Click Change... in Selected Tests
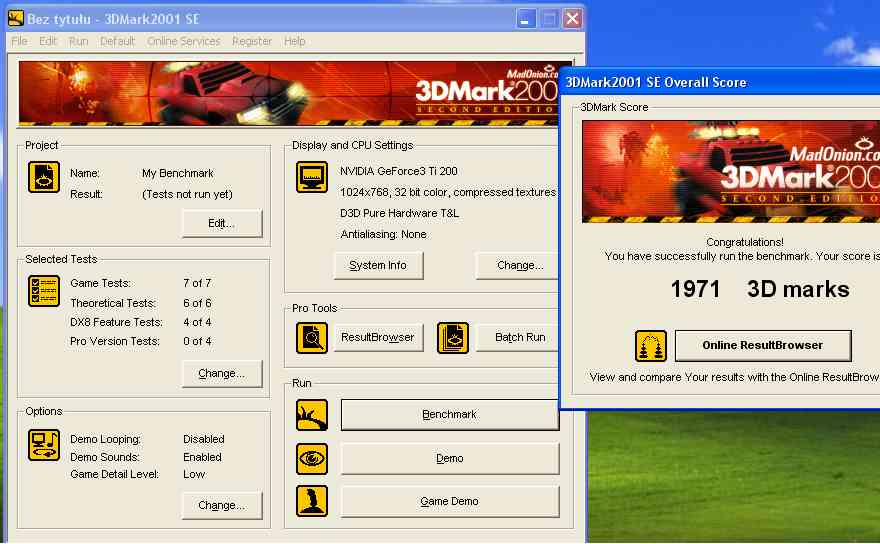Image resolution: width=880 pixels, height=544 pixels. pyautogui.click(x=222, y=373)
